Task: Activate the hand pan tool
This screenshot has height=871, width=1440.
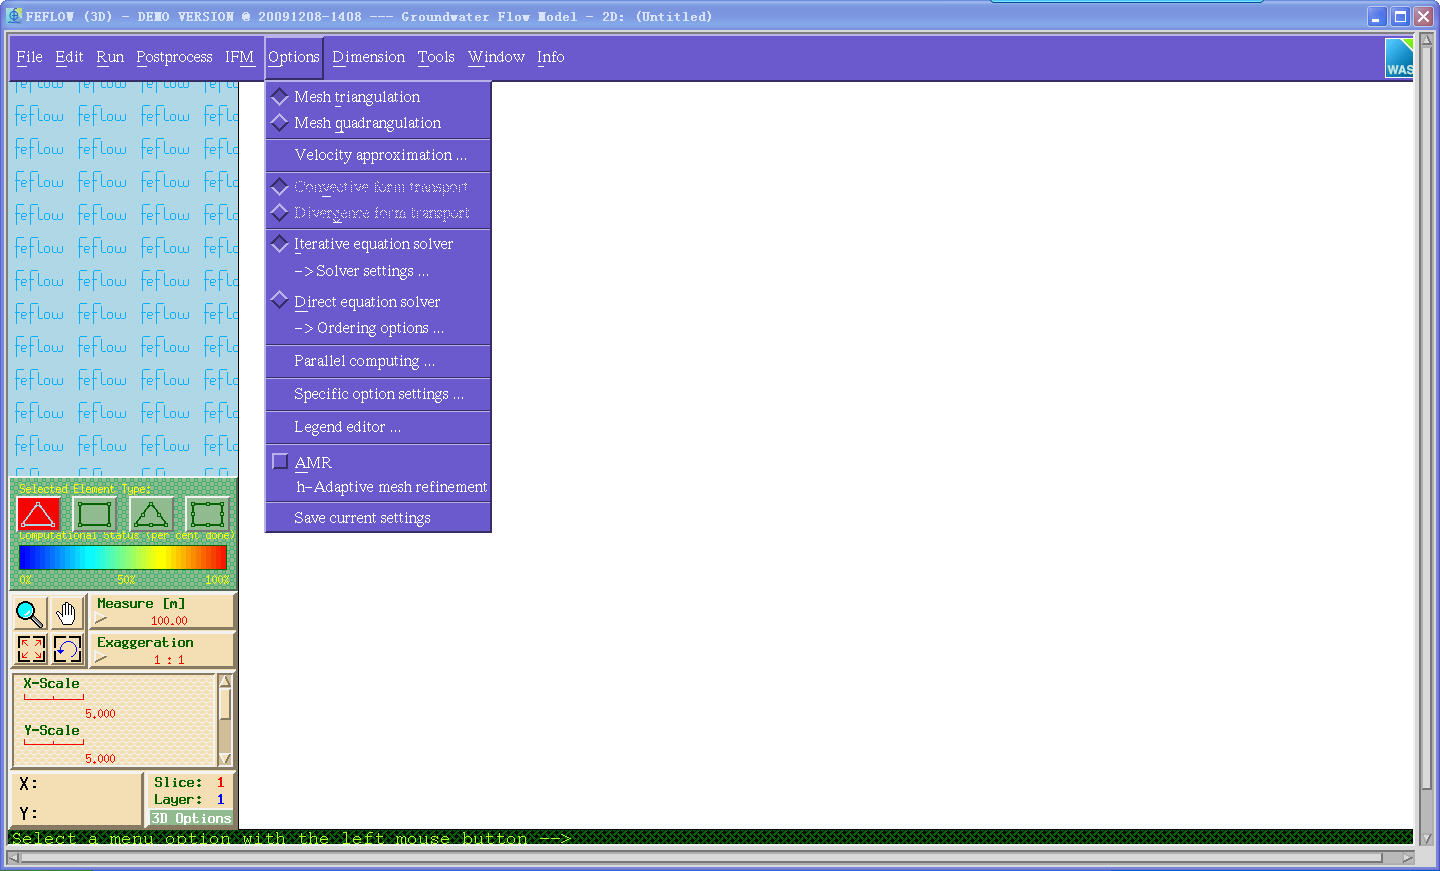Action: (66, 613)
